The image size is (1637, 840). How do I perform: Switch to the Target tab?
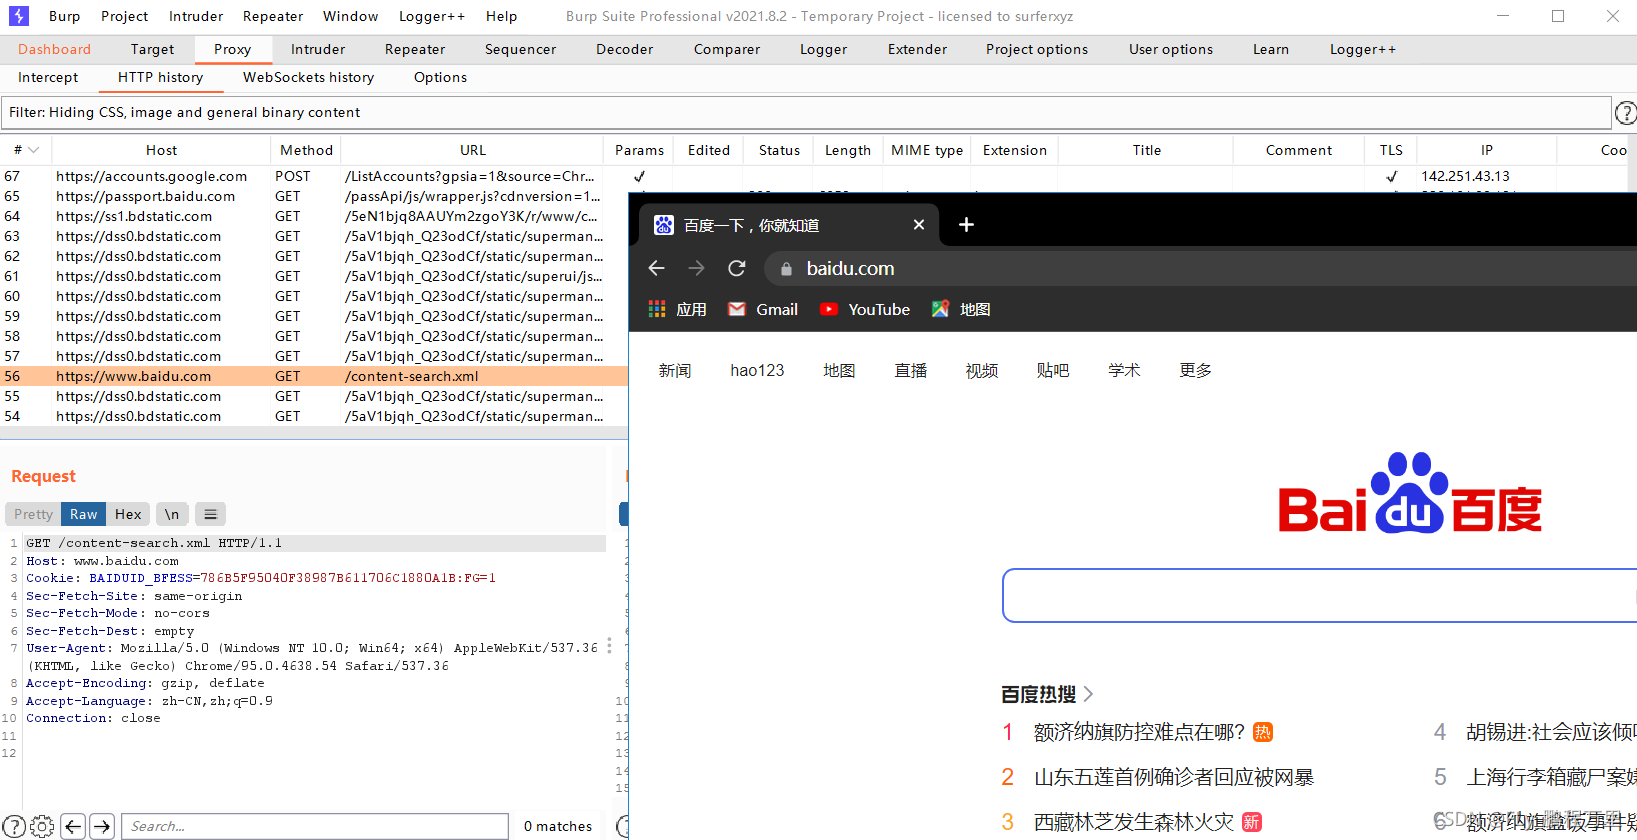click(x=152, y=49)
